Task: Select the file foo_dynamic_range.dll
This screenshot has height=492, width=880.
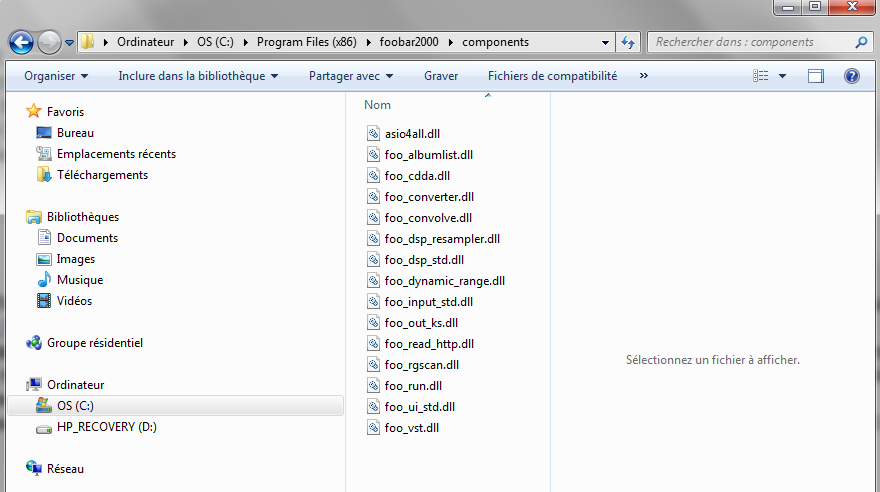Action: (444, 281)
